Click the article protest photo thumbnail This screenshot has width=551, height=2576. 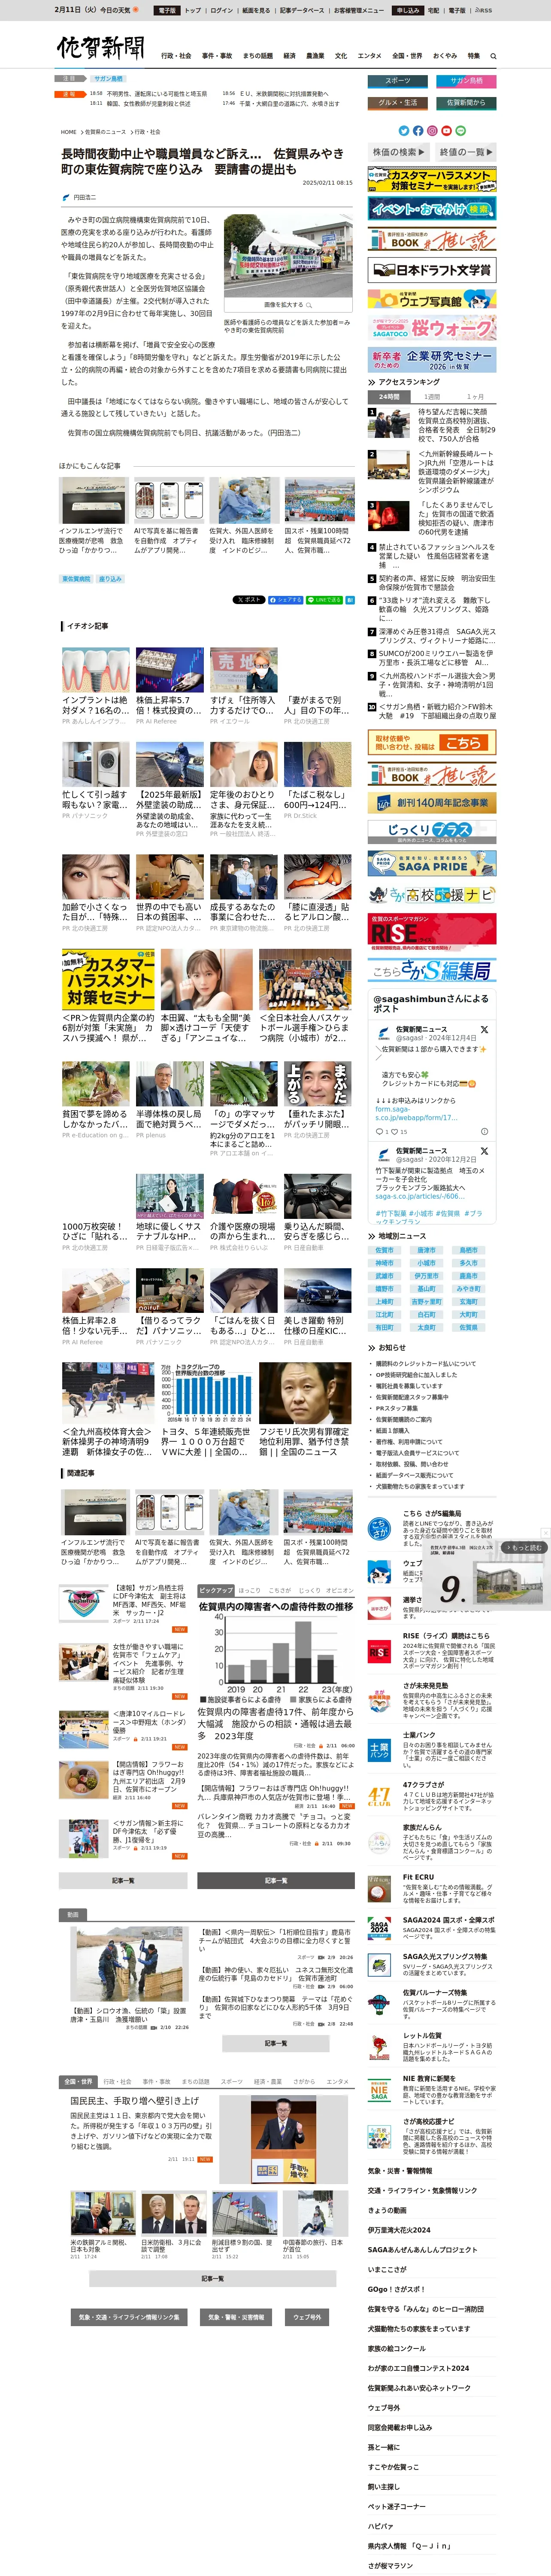(288, 256)
